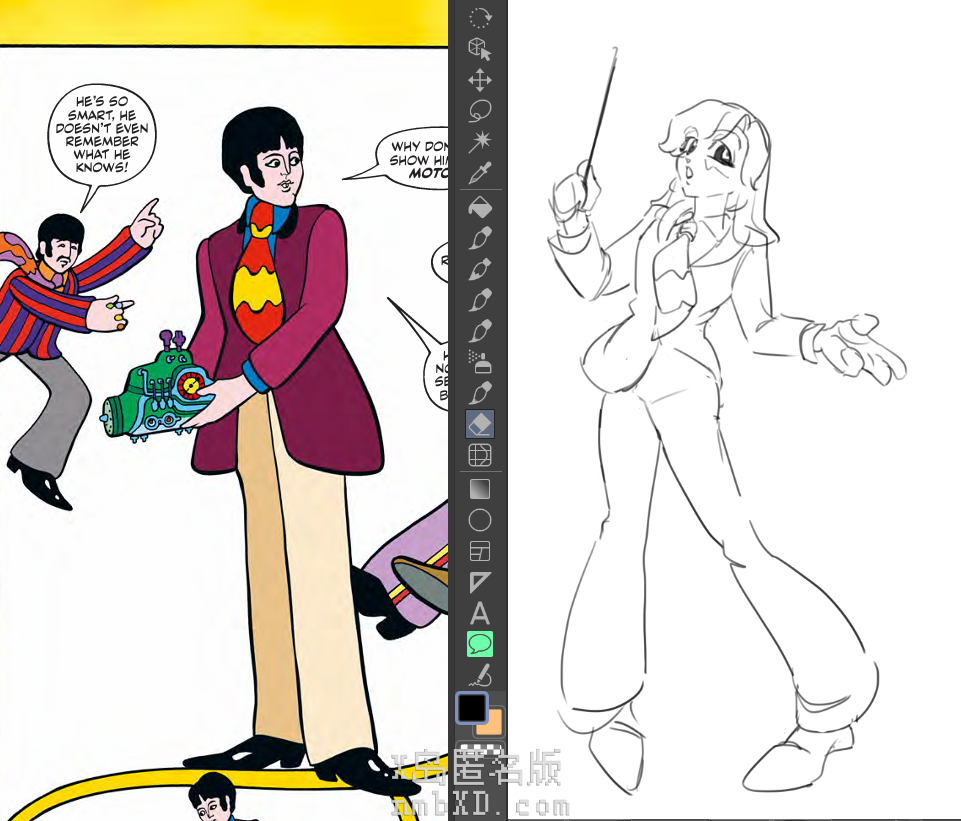Screen dimensions: 961x821
Task: Select the Text tool
Action: click(480, 613)
